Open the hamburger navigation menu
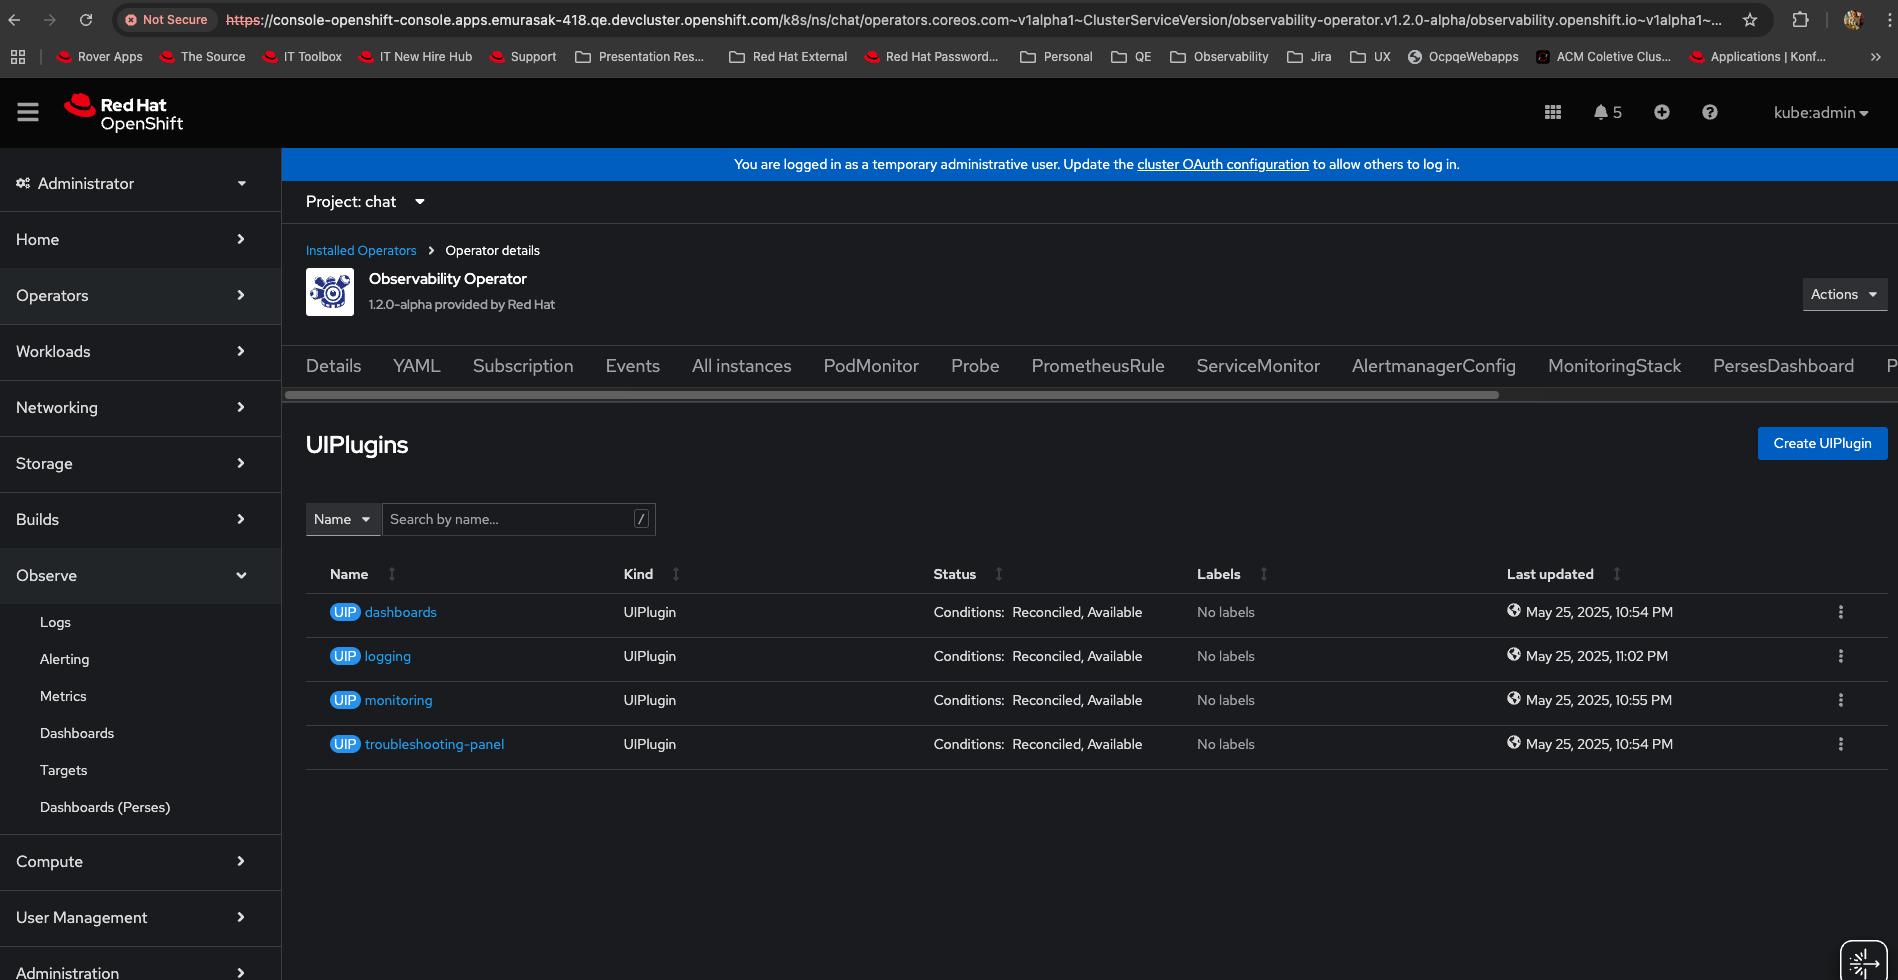The width and height of the screenshot is (1898, 980). (28, 113)
